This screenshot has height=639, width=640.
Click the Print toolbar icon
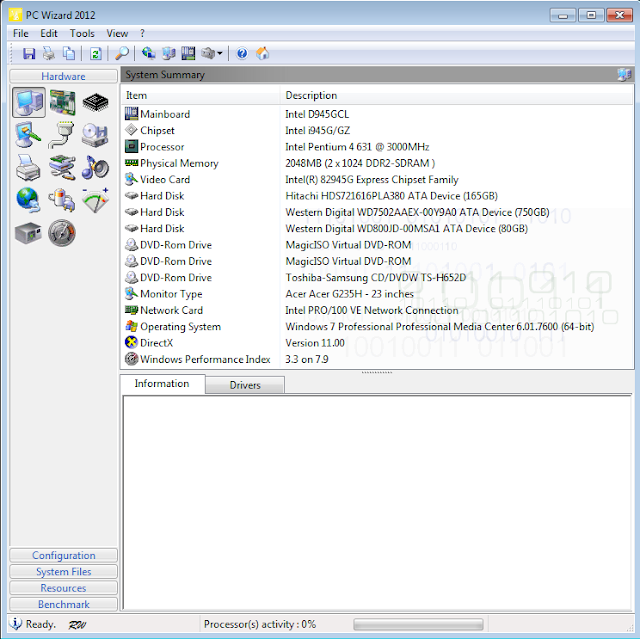pos(49,53)
